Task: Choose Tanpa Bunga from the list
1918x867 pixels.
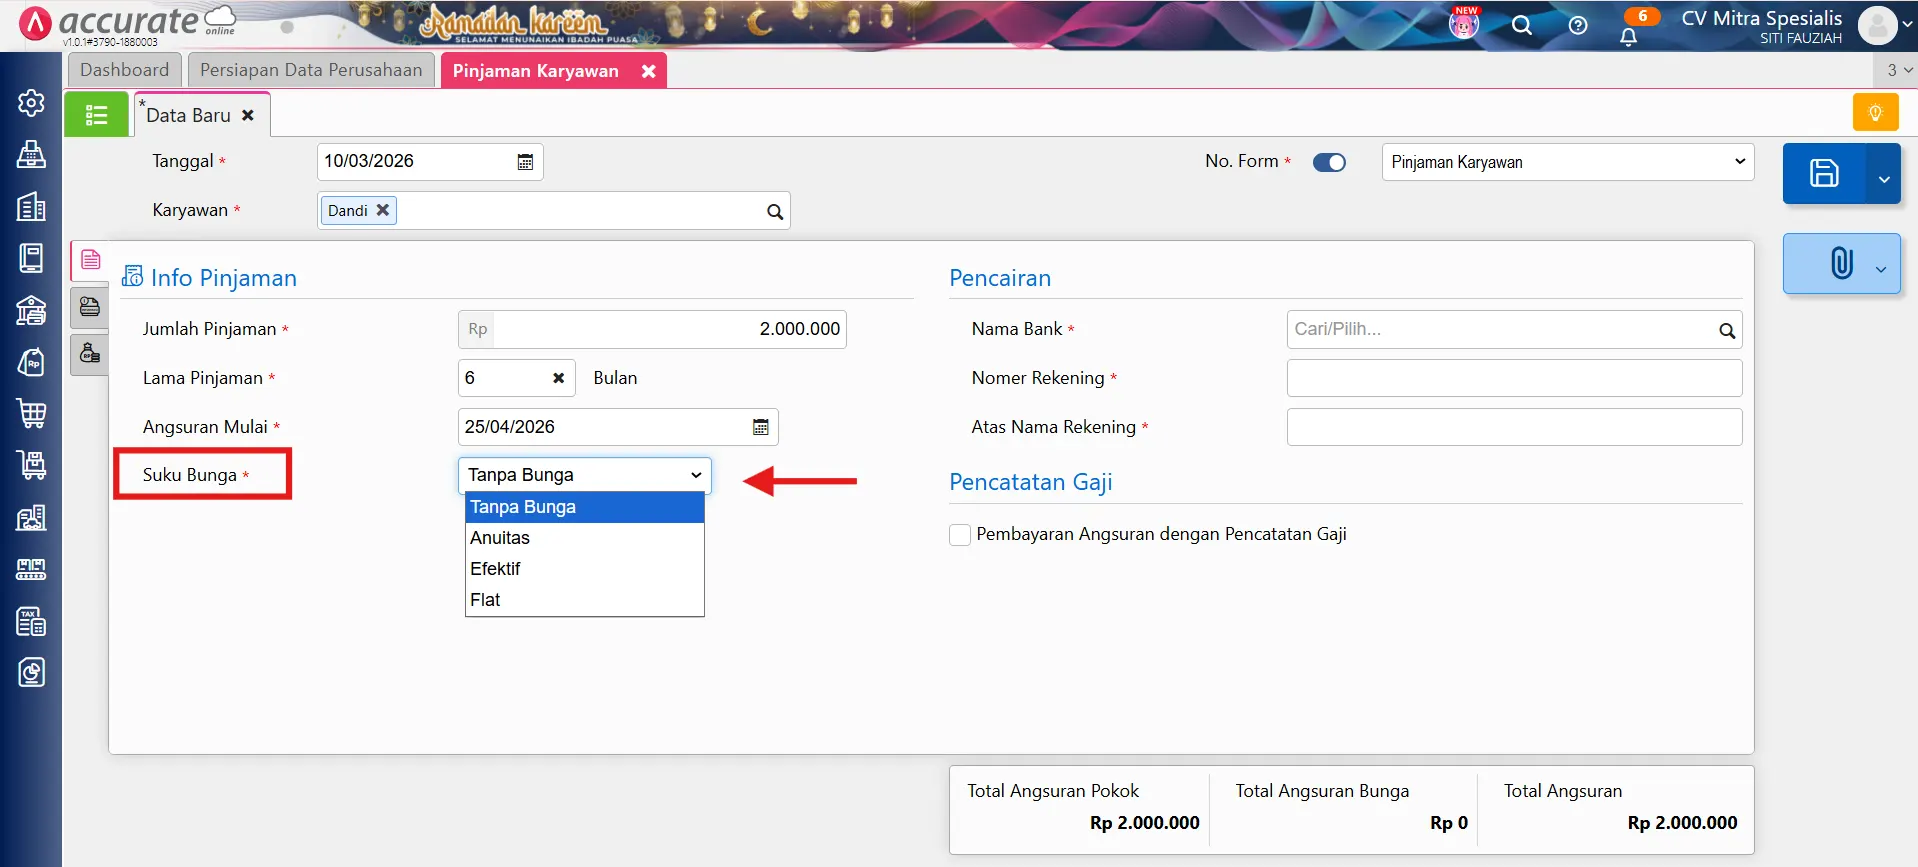Action: (585, 507)
